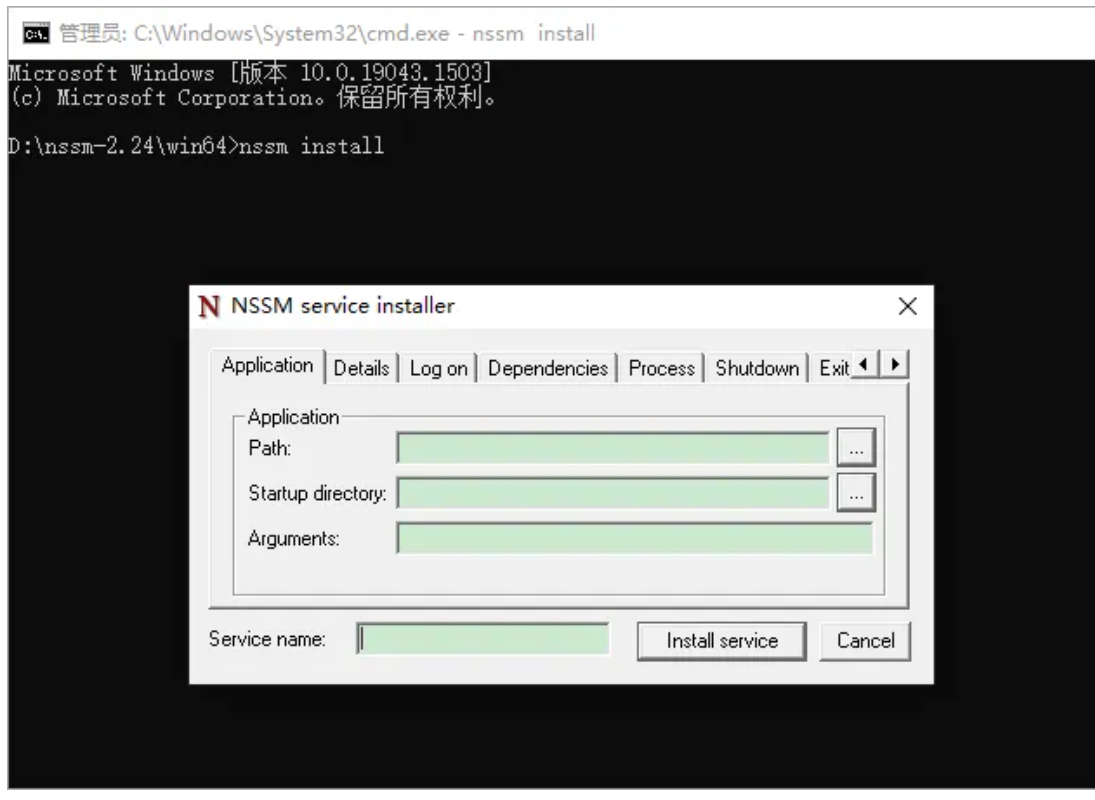This screenshot has height=800, width=1095.
Task: Open the Shutdown tab
Action: click(x=757, y=368)
